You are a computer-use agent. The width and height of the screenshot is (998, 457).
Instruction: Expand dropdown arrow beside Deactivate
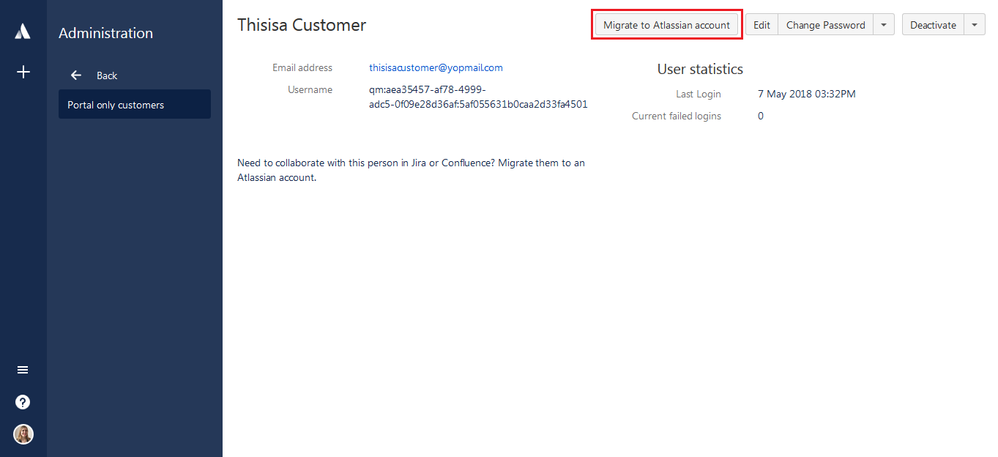coord(974,25)
